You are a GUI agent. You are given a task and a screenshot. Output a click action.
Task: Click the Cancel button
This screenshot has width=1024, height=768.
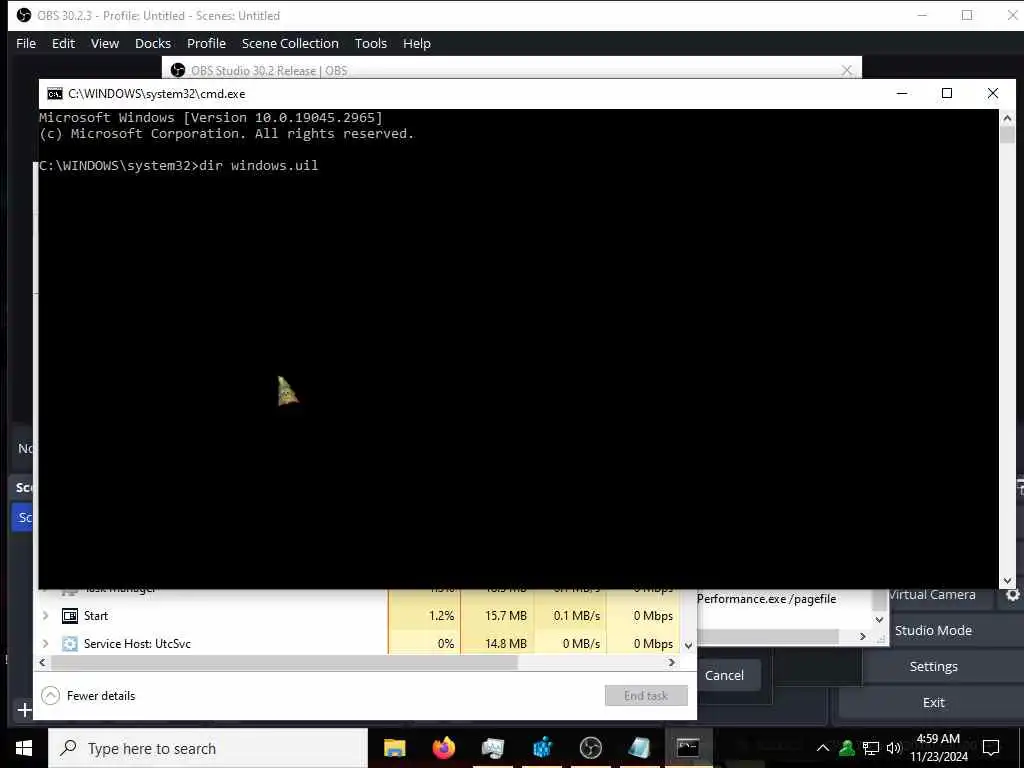724,675
